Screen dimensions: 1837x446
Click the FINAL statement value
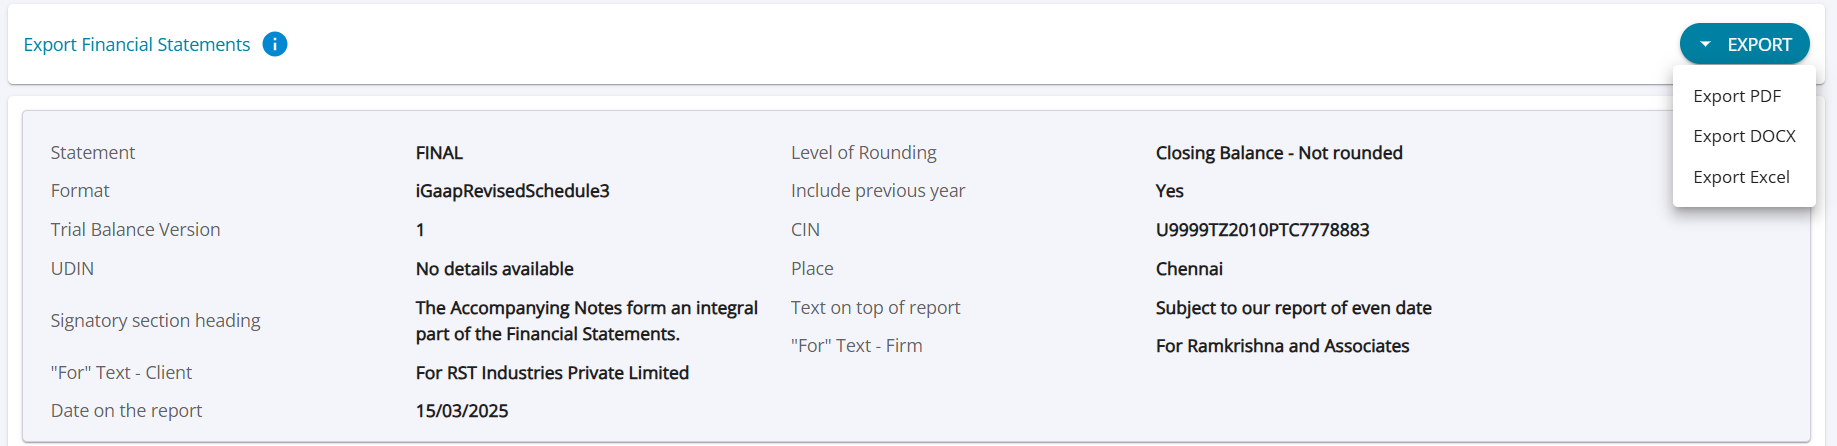coord(439,153)
